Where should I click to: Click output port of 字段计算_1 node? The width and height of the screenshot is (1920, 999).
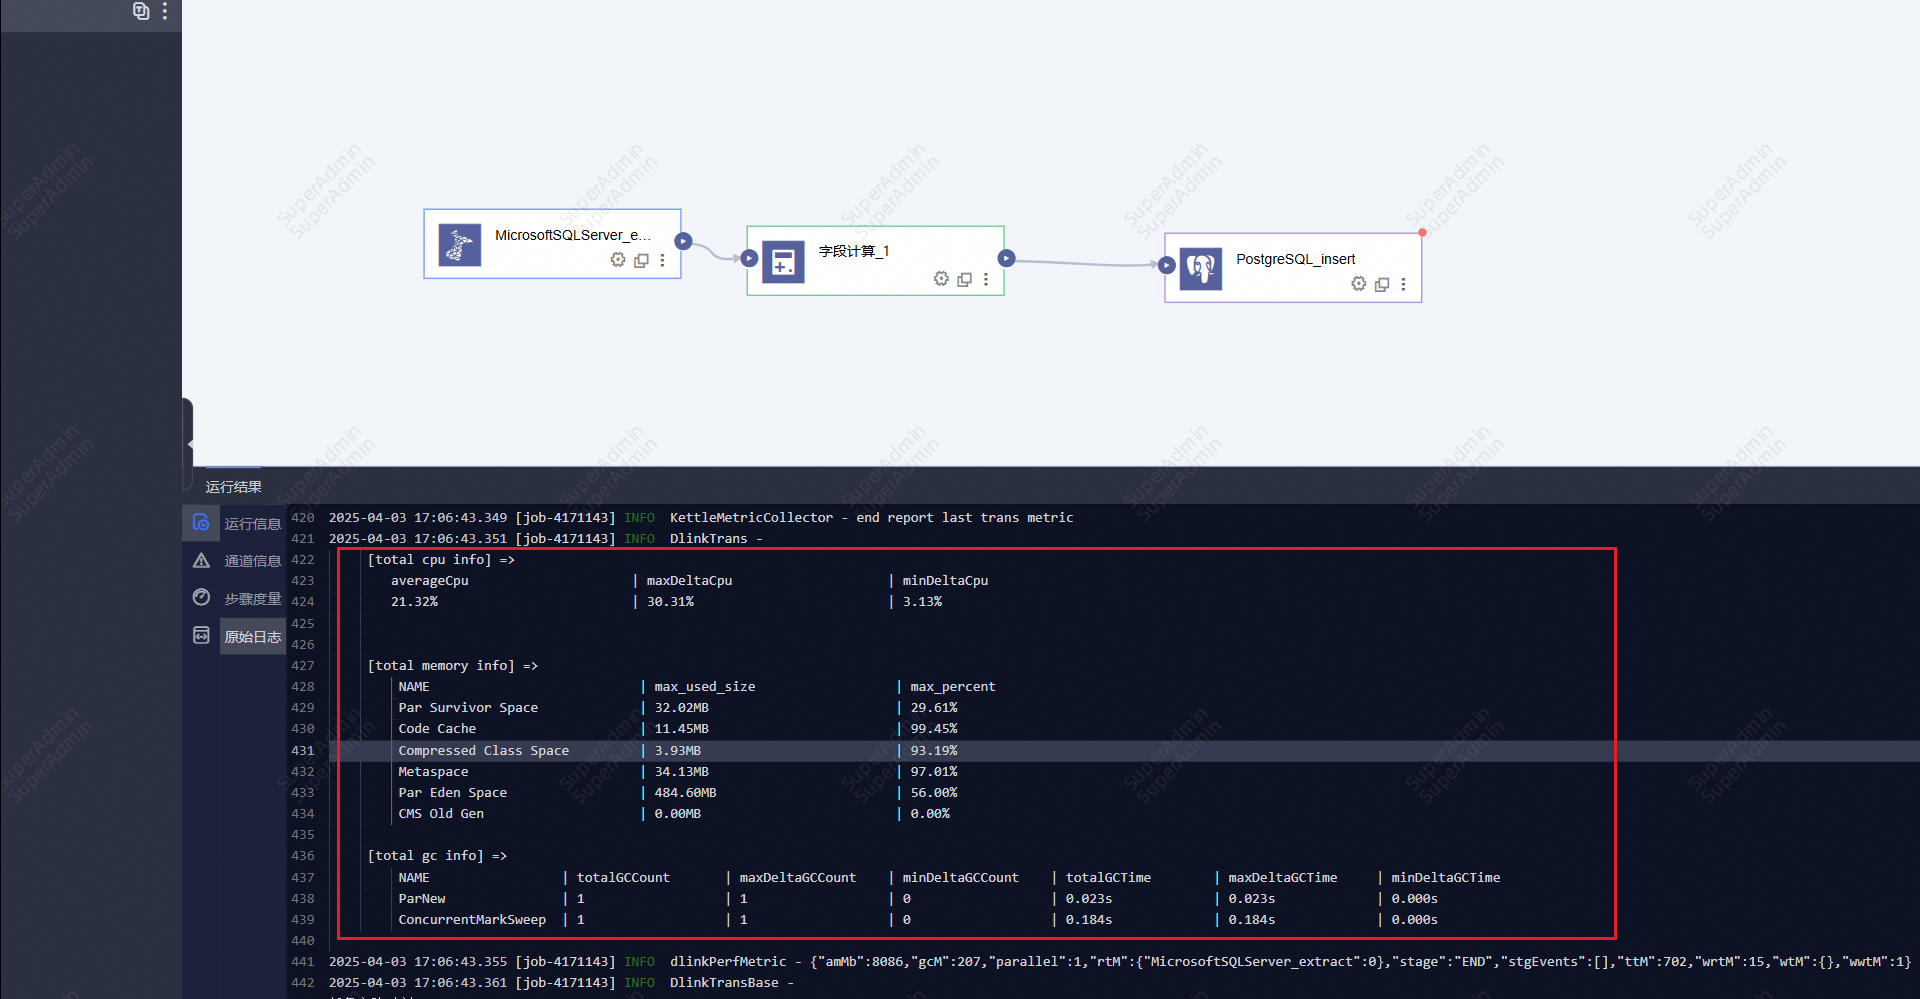click(x=1006, y=258)
